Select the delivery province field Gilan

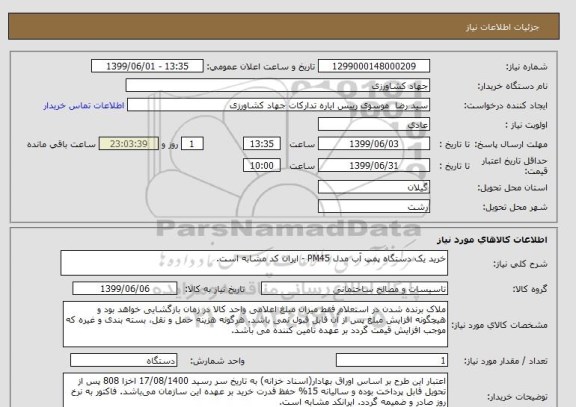click(x=374, y=187)
